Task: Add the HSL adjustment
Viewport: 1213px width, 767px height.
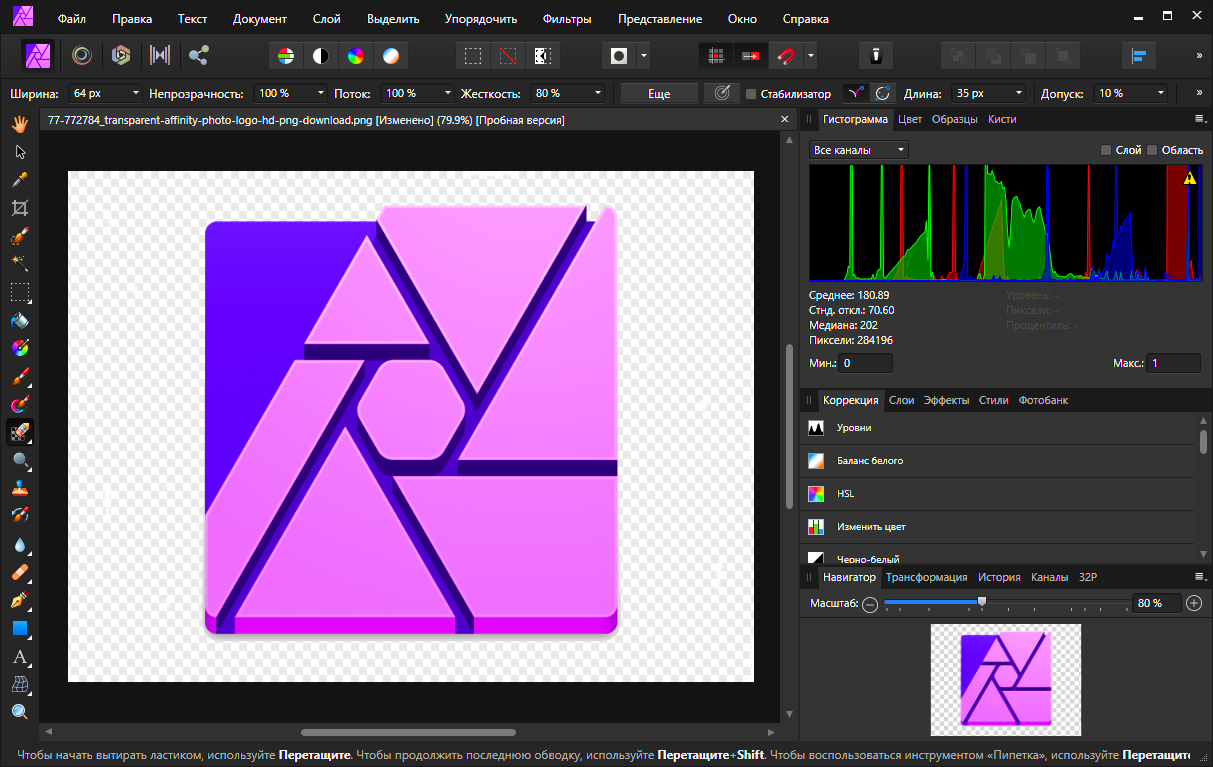Action: (x=1000, y=494)
